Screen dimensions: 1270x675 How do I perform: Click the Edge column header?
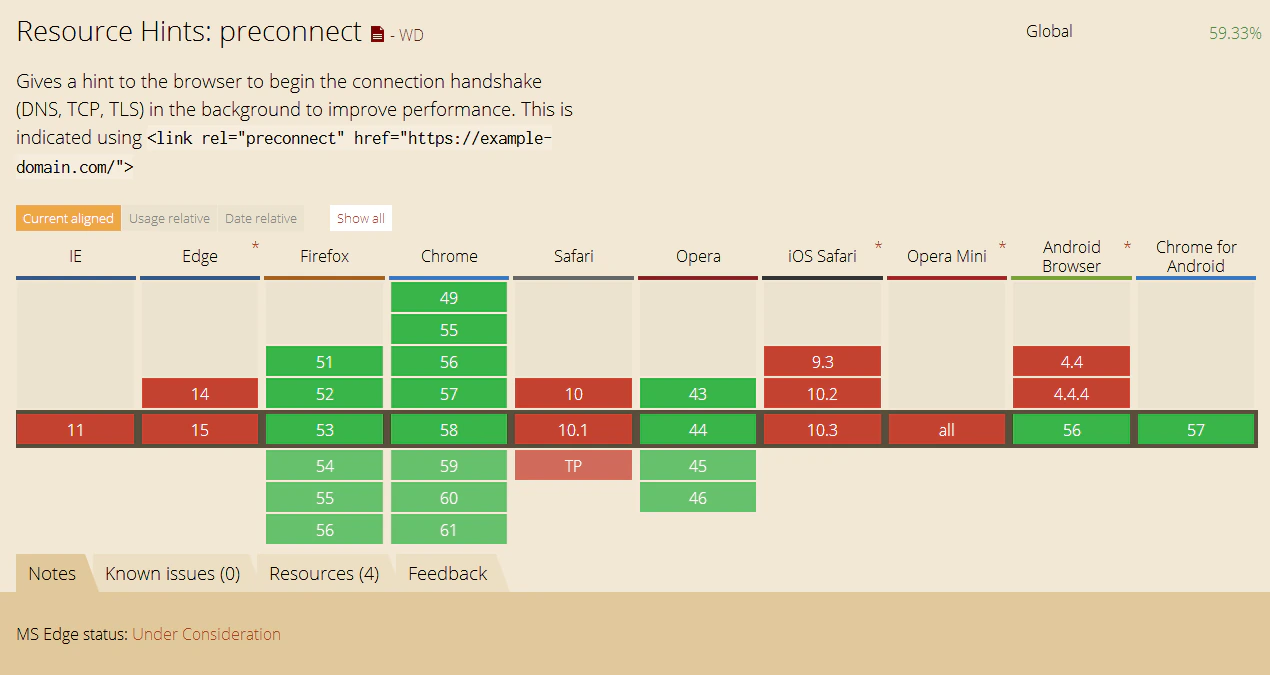(x=200, y=256)
